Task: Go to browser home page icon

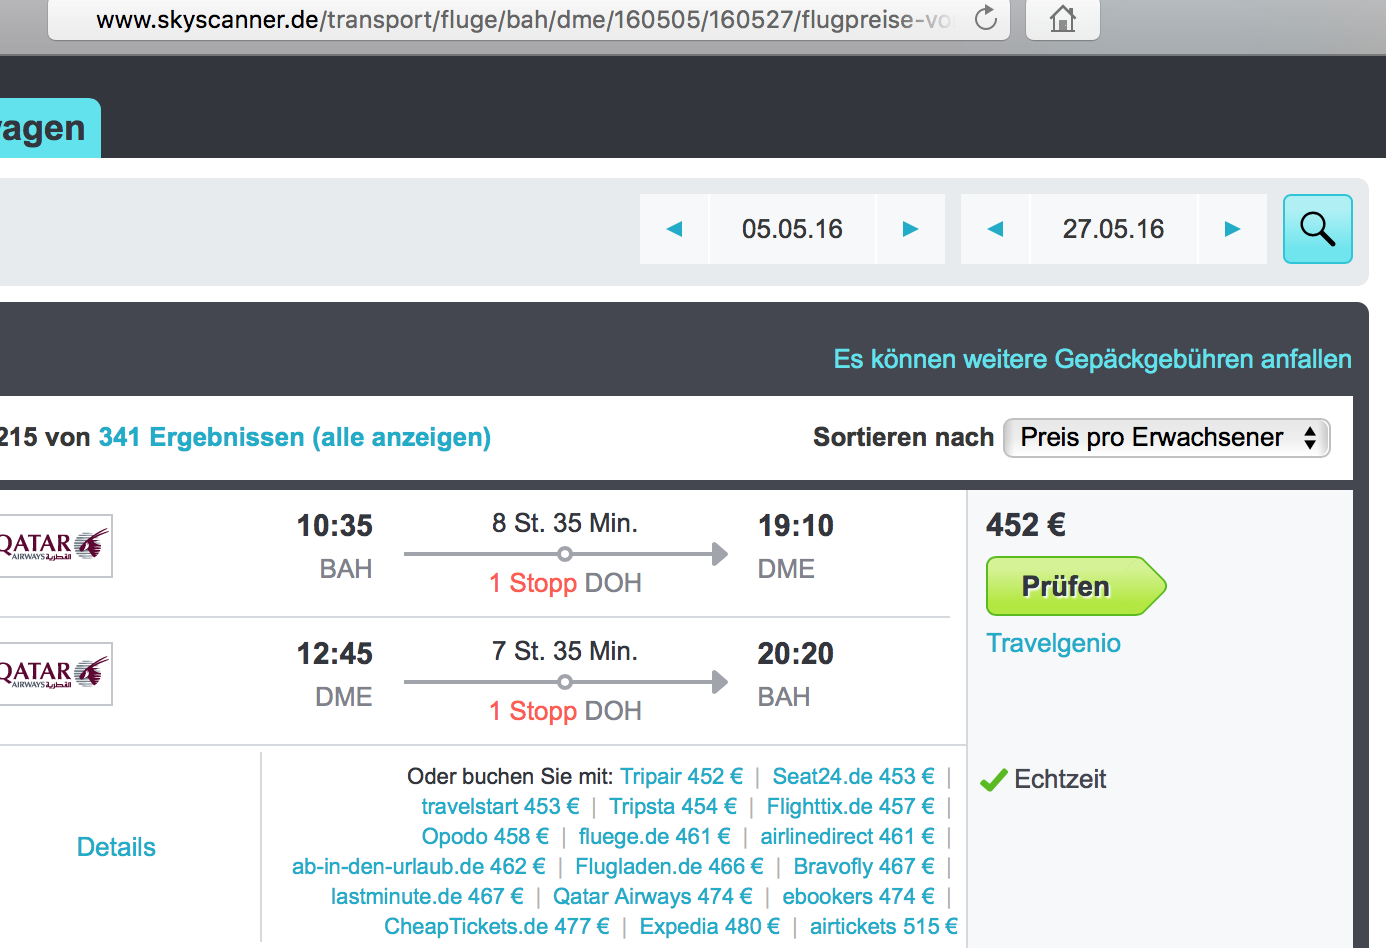Action: point(1062,18)
